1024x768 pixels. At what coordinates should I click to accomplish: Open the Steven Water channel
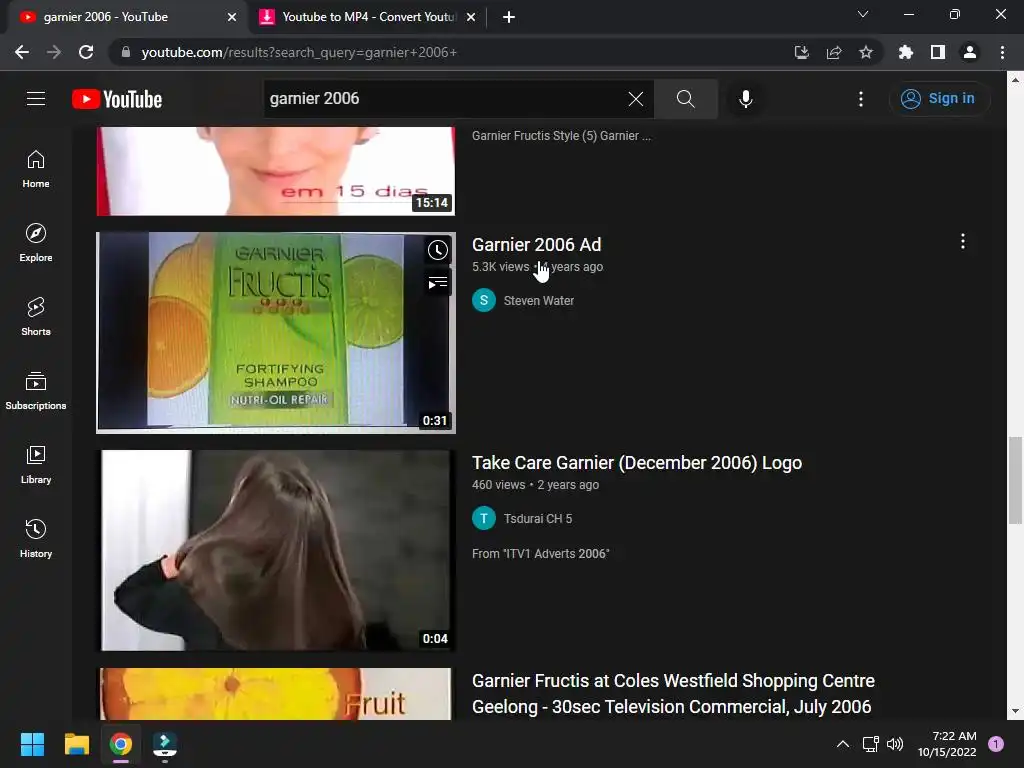539,300
